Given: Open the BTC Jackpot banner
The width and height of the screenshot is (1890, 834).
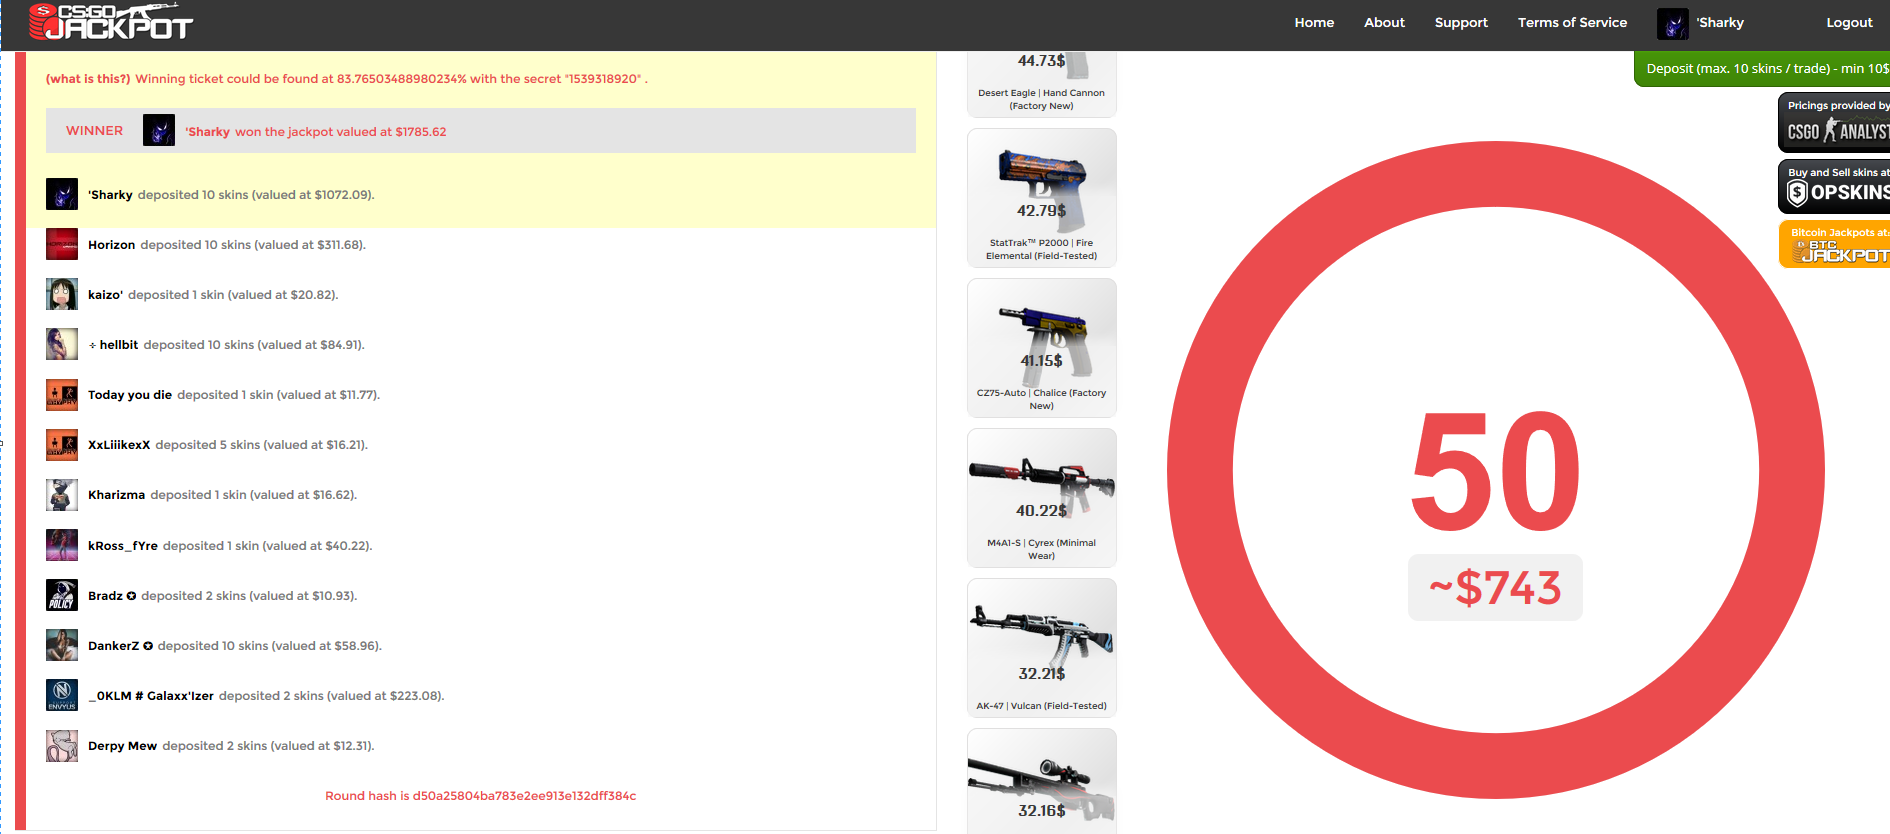Looking at the screenshot, I should 1835,244.
